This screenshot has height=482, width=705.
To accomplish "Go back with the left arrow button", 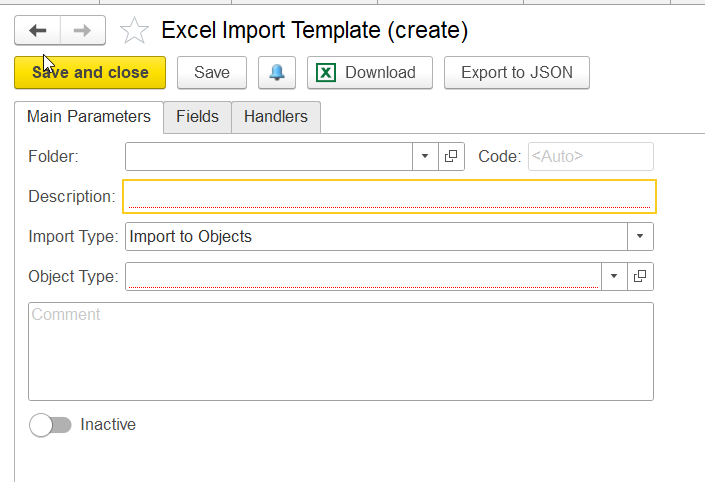I will (x=37, y=31).
